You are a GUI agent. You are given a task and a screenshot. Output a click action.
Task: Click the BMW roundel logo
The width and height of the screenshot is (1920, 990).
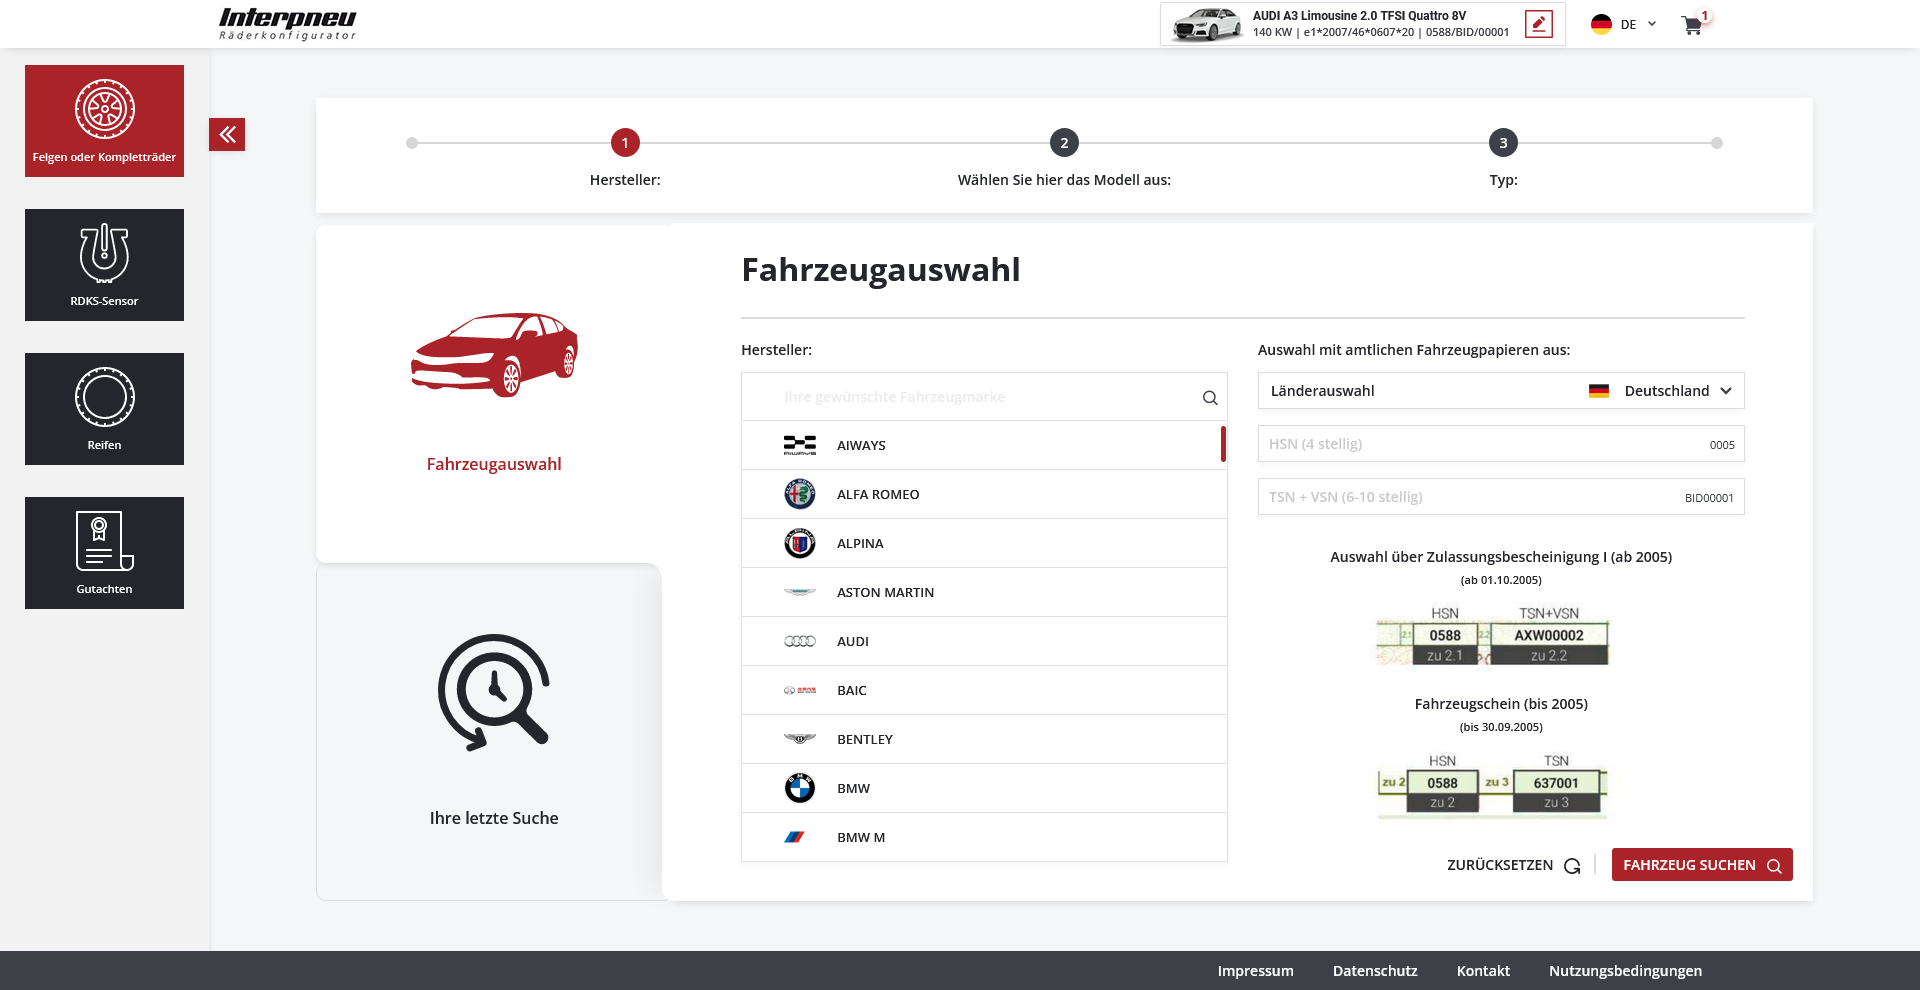[x=800, y=788]
